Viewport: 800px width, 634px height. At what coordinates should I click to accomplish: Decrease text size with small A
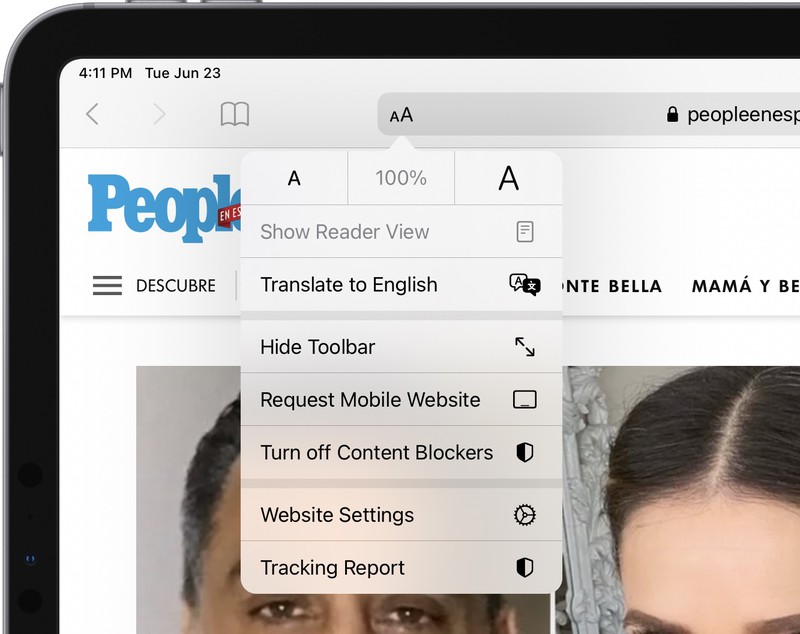pos(294,178)
